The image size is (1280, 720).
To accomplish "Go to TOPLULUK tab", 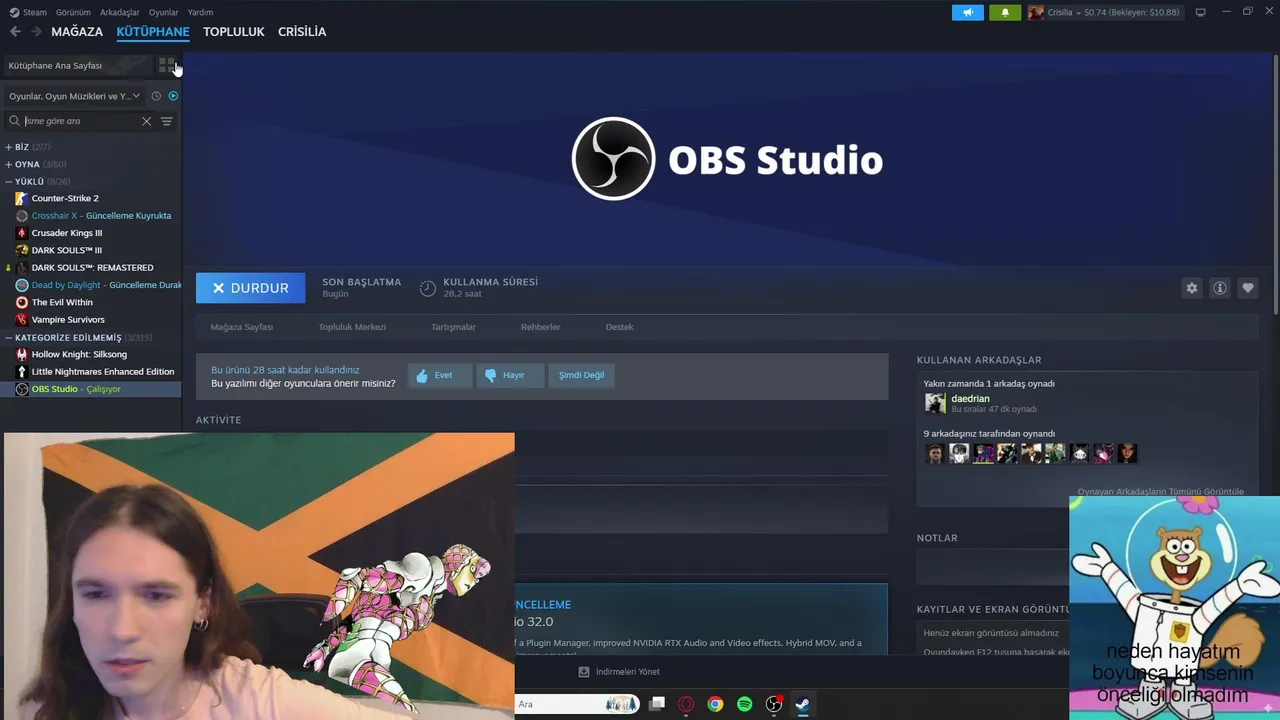I will pyautogui.click(x=234, y=32).
